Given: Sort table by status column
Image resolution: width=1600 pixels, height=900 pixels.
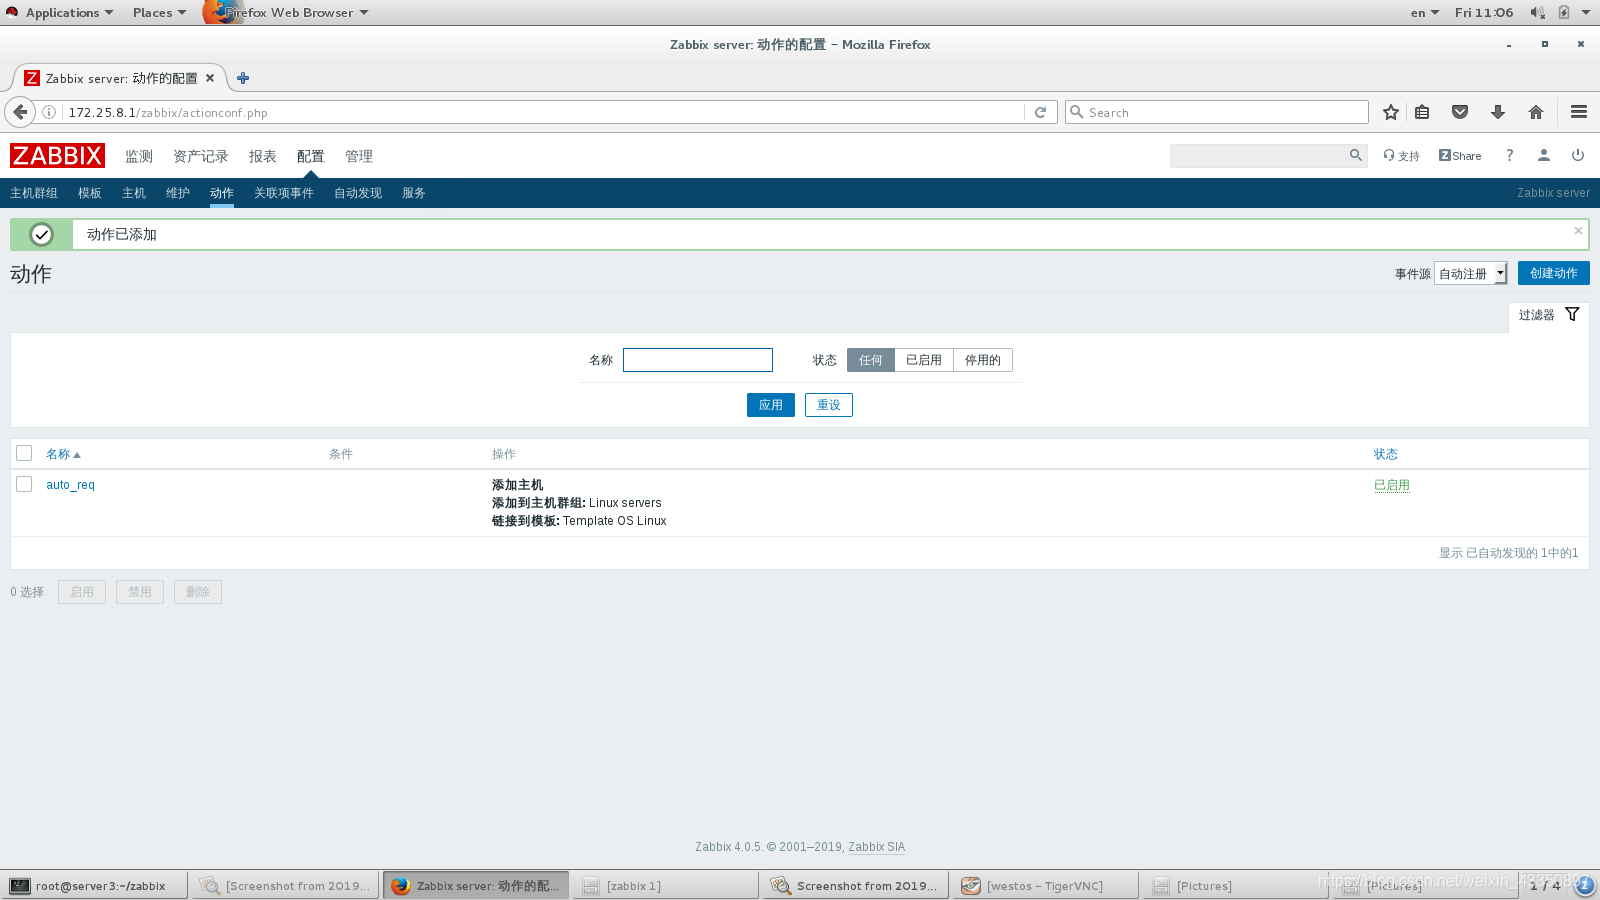Looking at the screenshot, I should 1385,454.
